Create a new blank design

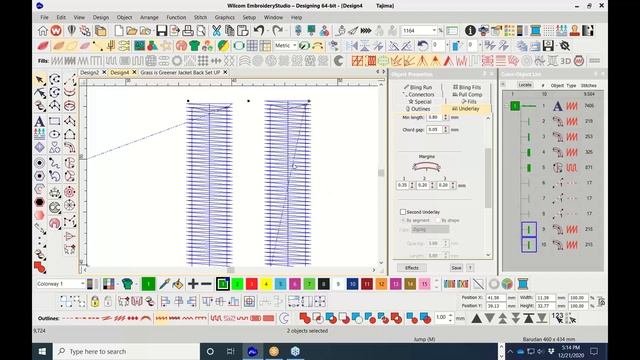point(119,31)
